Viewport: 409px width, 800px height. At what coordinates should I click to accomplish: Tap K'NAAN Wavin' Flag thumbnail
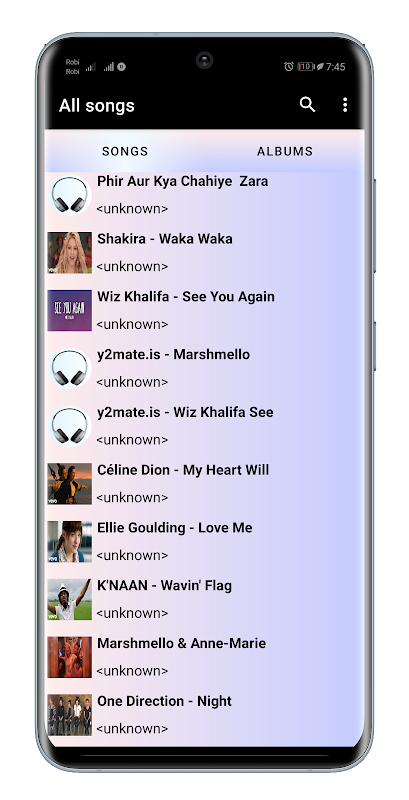click(70, 599)
